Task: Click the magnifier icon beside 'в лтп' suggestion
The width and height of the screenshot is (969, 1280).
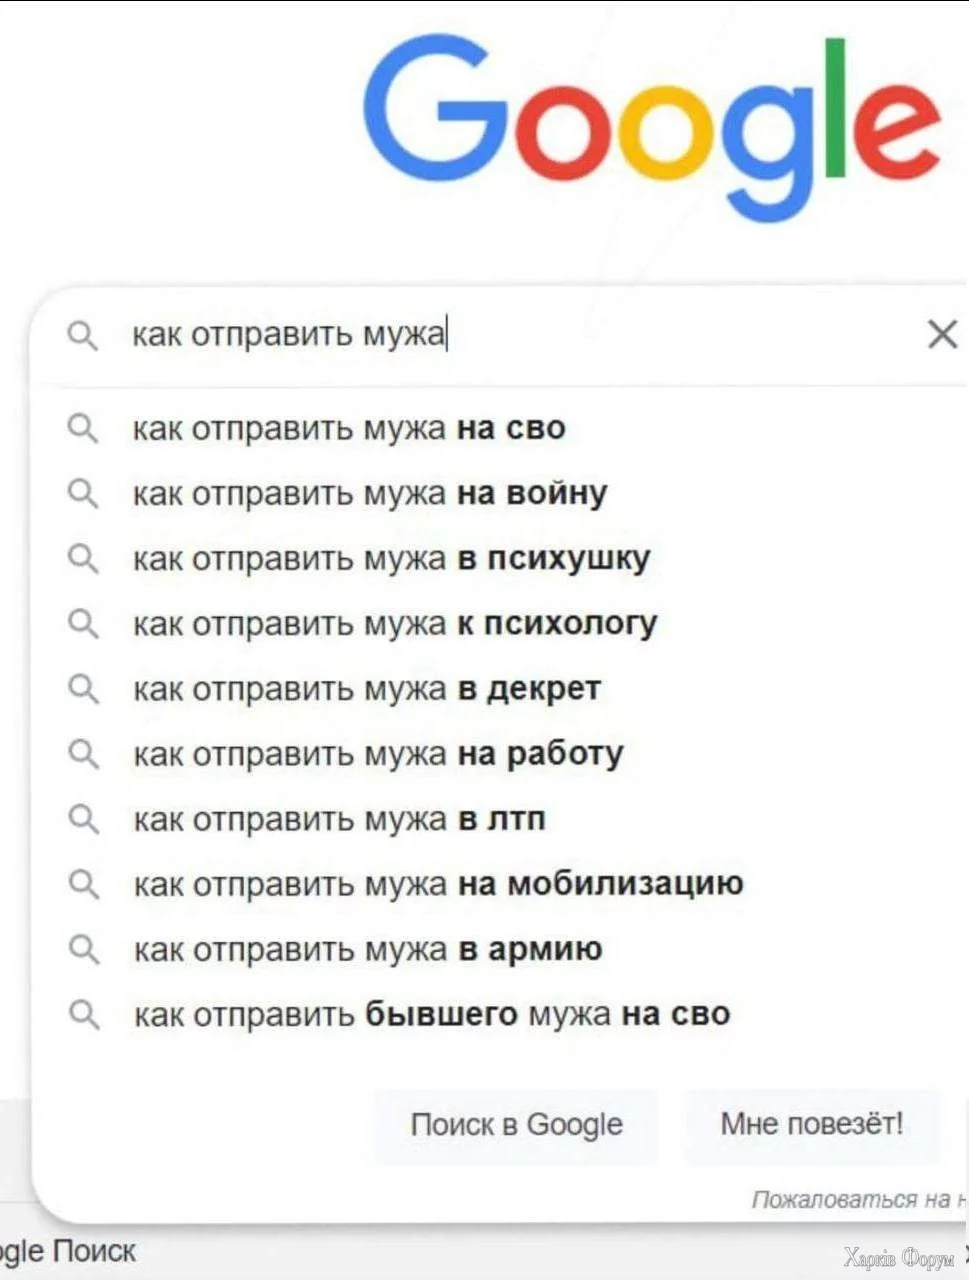Action: (x=83, y=820)
